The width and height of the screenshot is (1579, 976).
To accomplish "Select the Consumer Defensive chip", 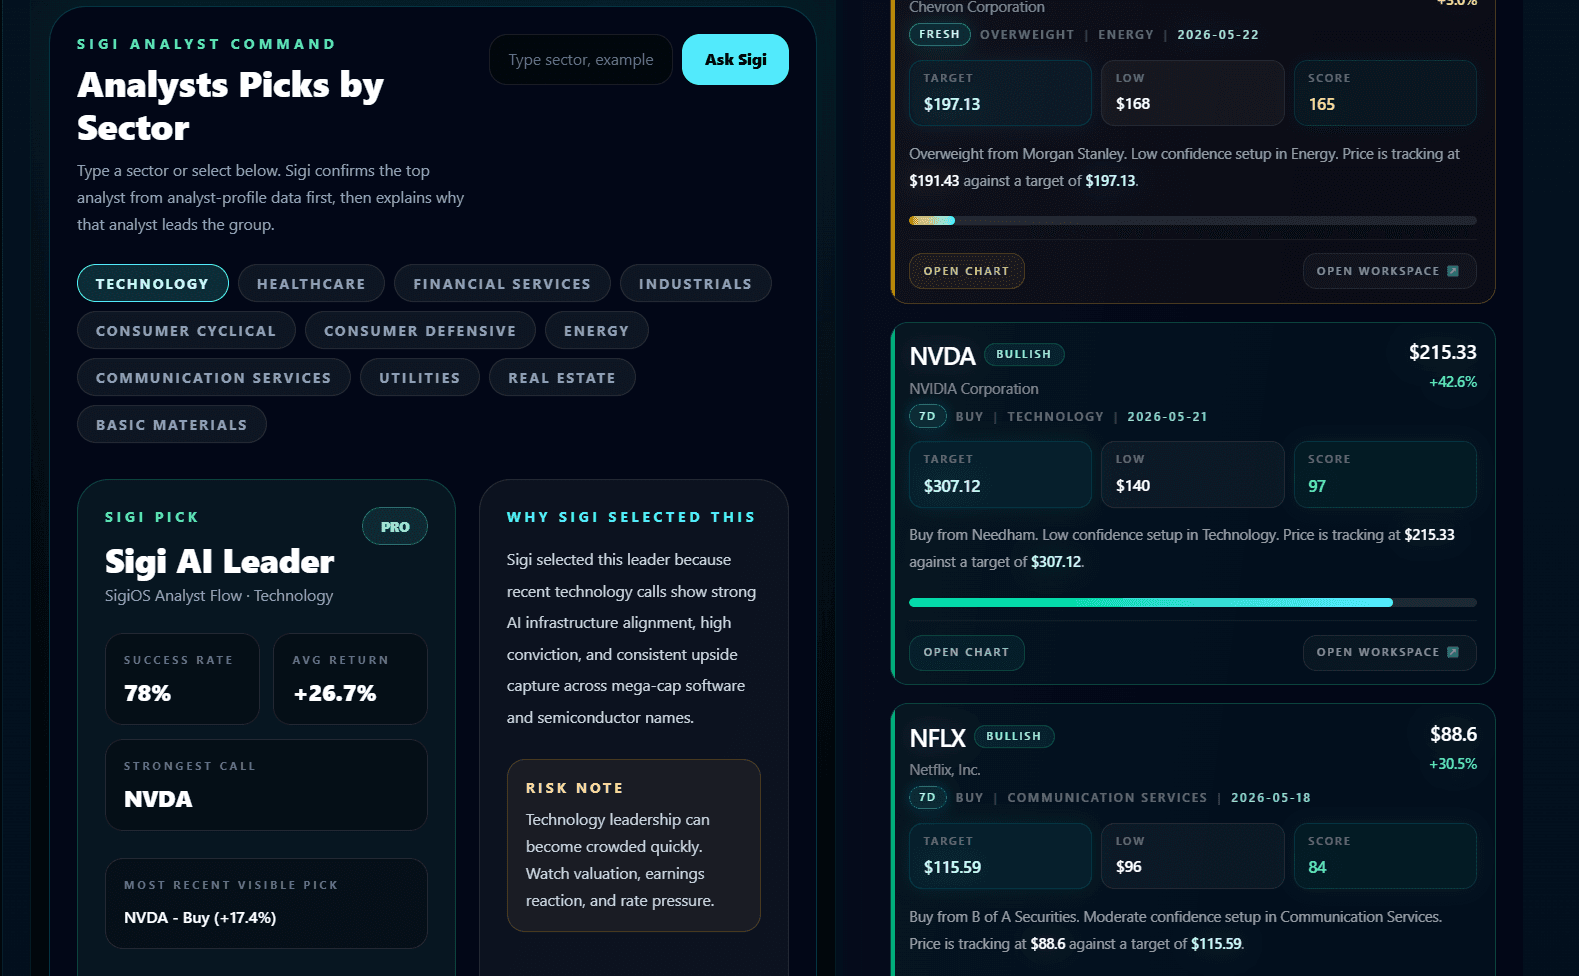I will 420,330.
